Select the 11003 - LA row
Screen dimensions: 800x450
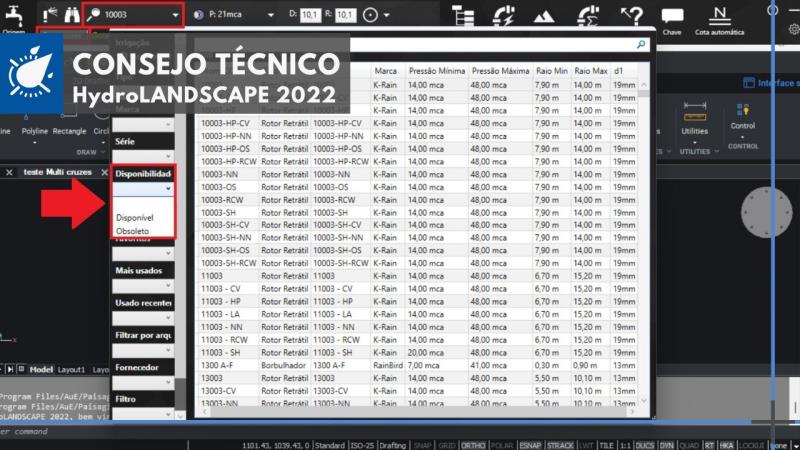tap(417, 314)
